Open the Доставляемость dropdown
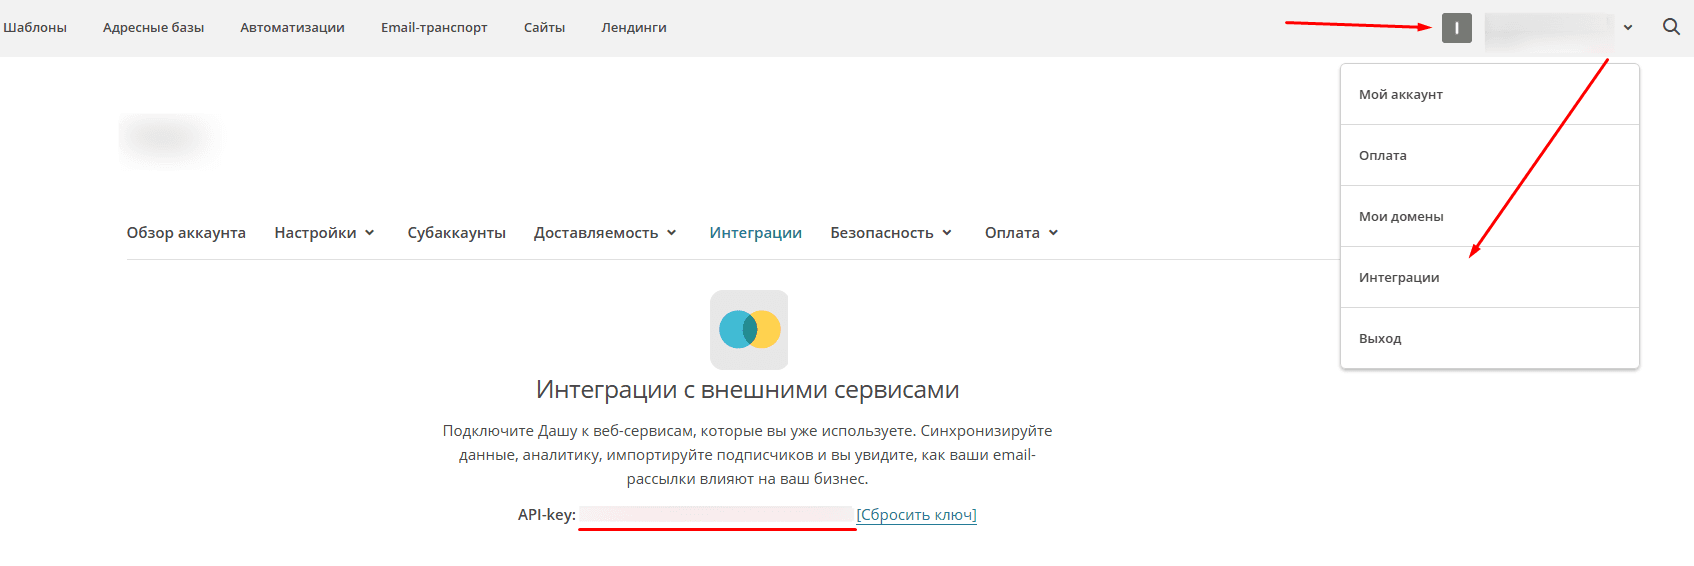This screenshot has height=566, width=1694. [605, 233]
